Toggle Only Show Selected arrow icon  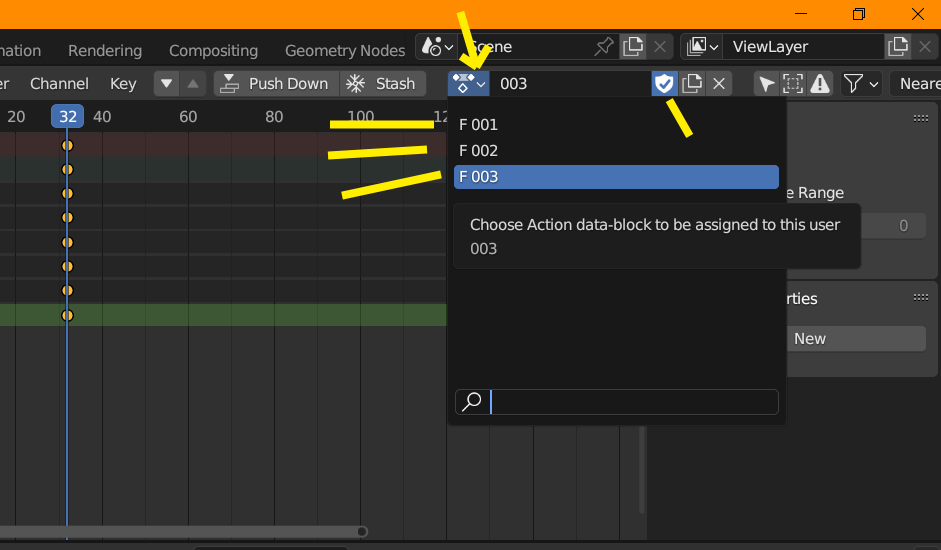click(766, 84)
